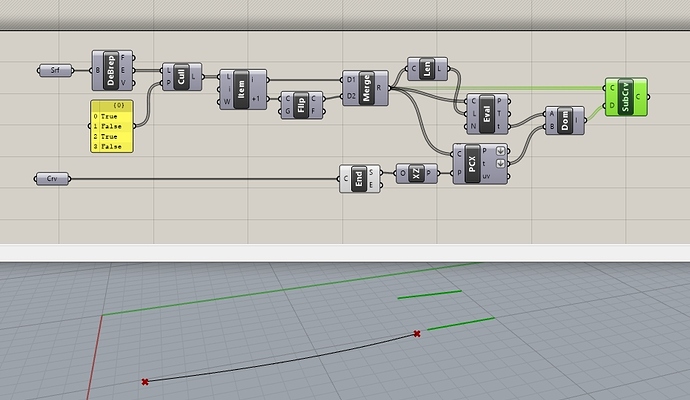
Task: Select the Crv parameter node
Action: click(52, 179)
